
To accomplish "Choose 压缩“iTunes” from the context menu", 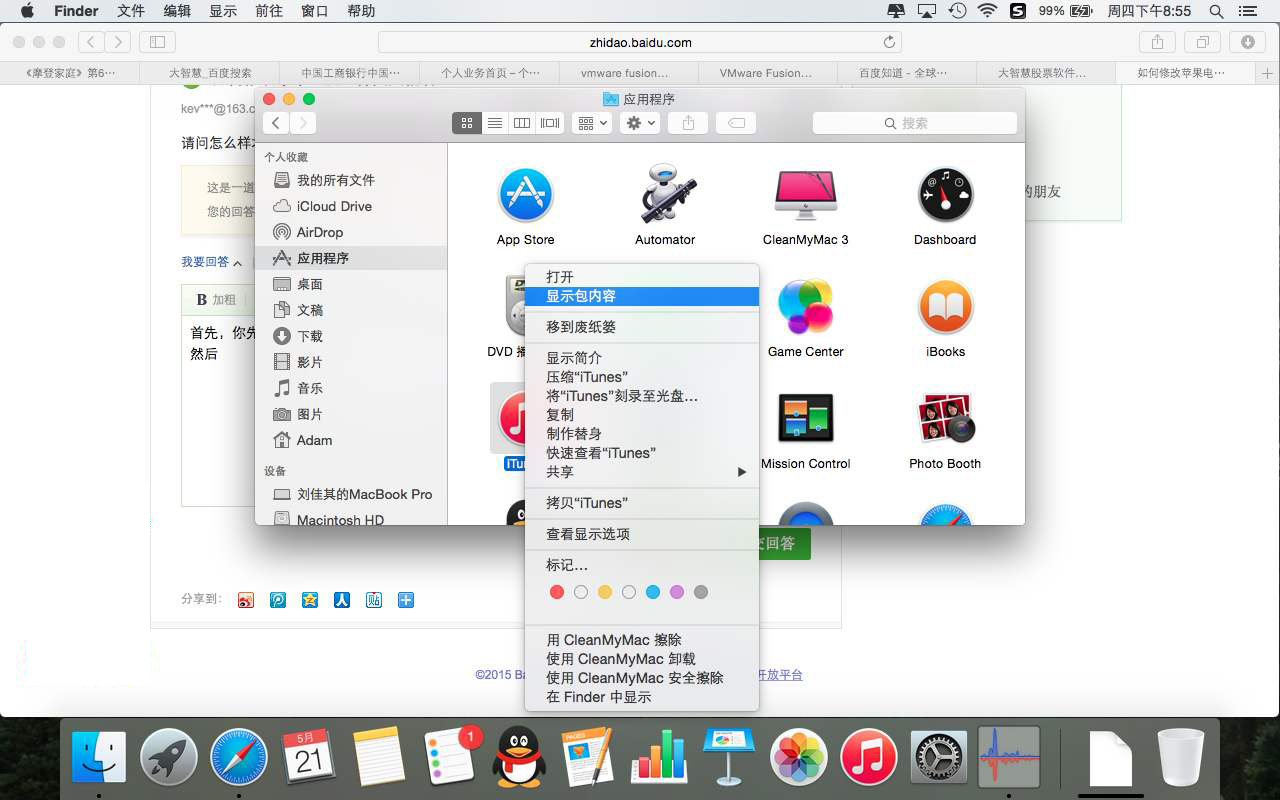I will click(642, 377).
